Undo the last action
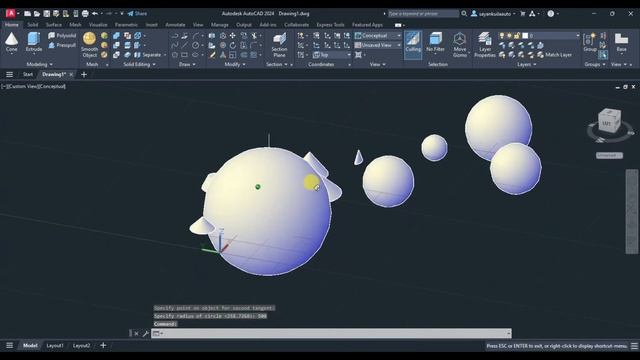This screenshot has width=640, height=360. pos(95,13)
